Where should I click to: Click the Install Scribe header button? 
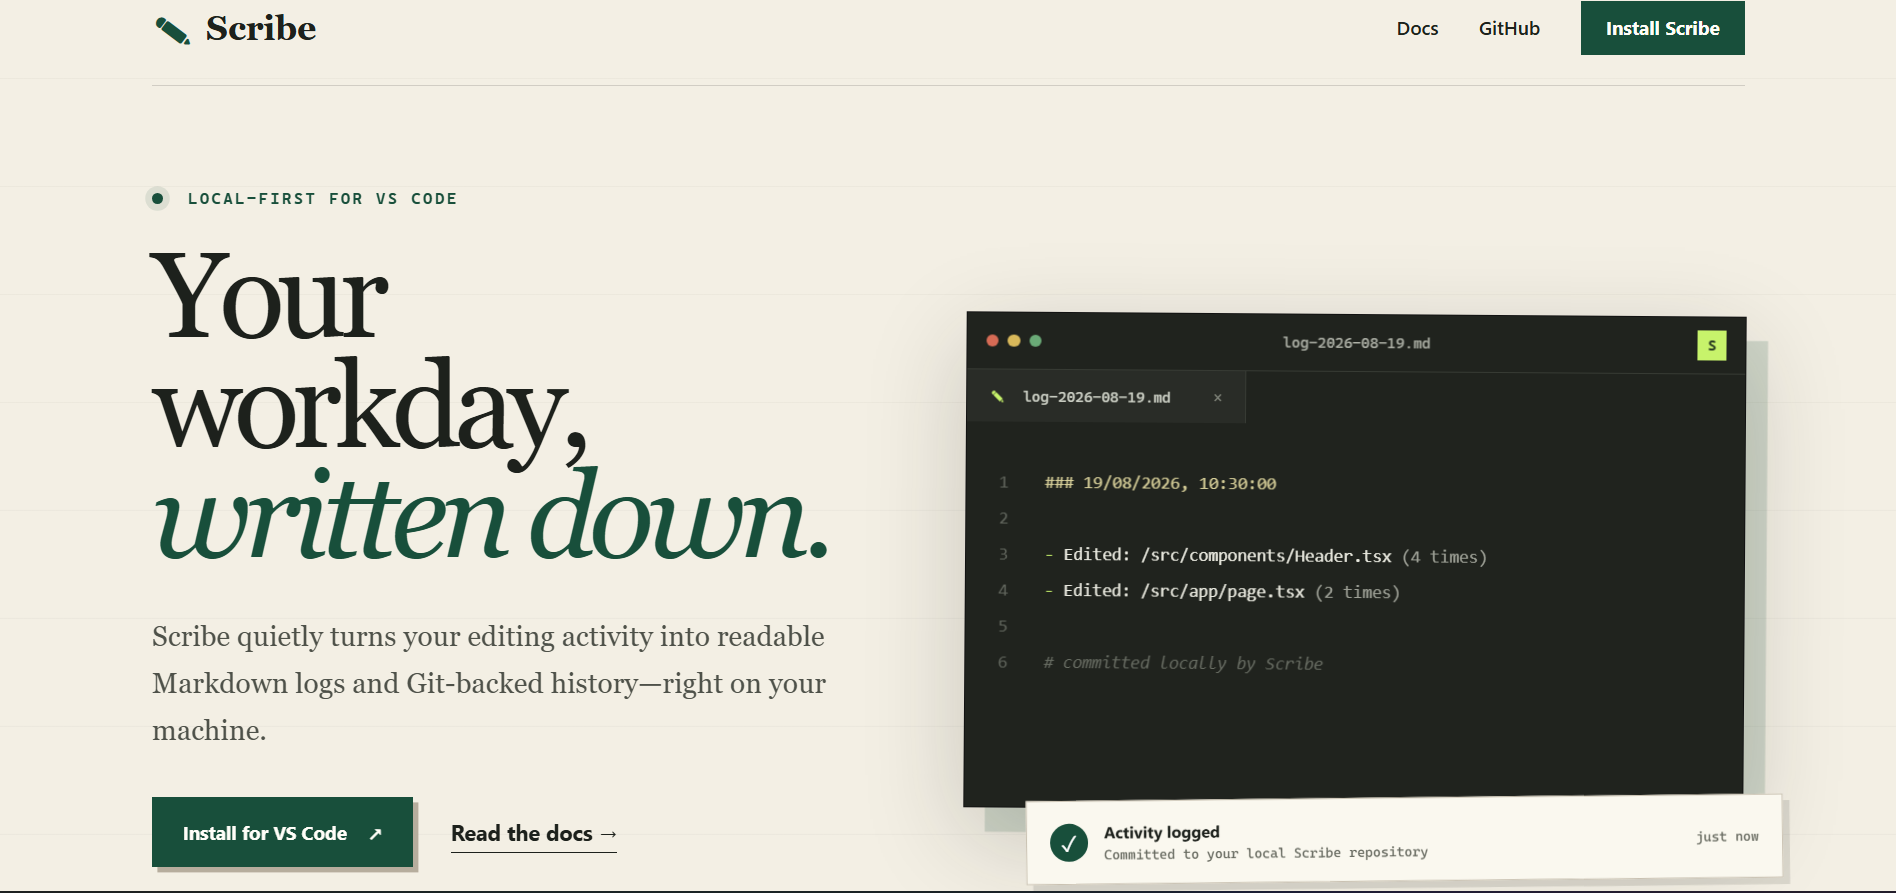[x=1662, y=28]
